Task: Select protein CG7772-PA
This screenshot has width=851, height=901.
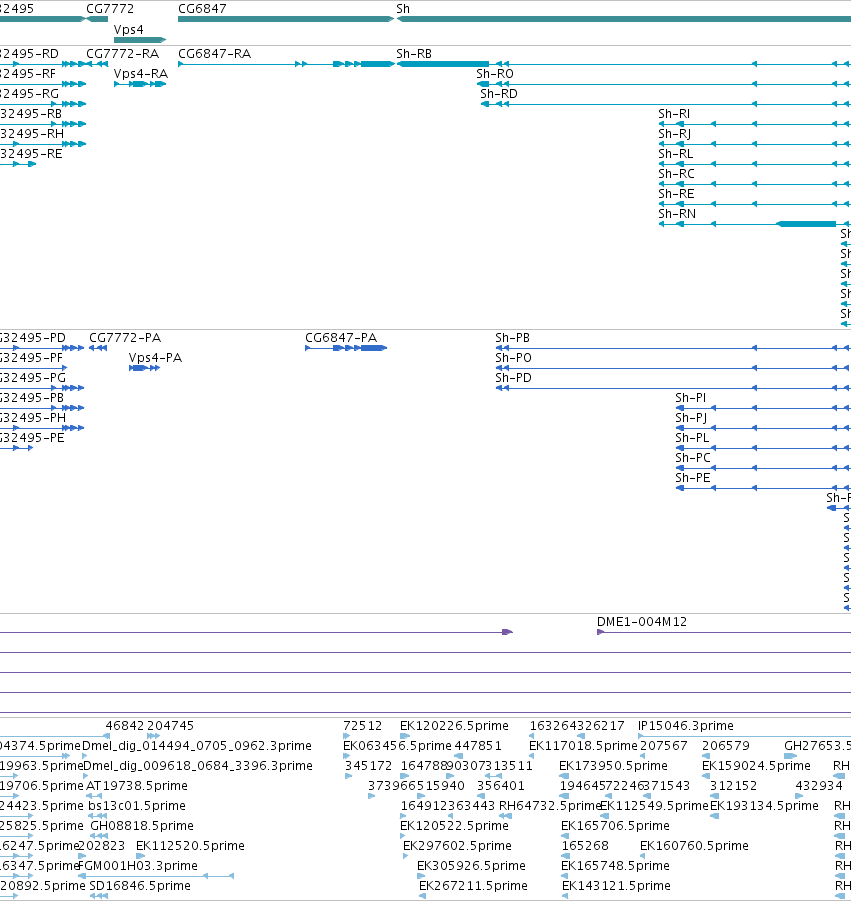Action: point(125,337)
